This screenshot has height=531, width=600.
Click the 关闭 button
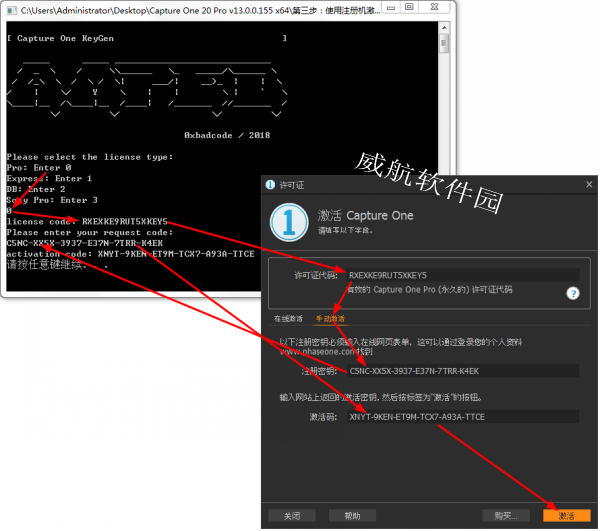coord(292,515)
